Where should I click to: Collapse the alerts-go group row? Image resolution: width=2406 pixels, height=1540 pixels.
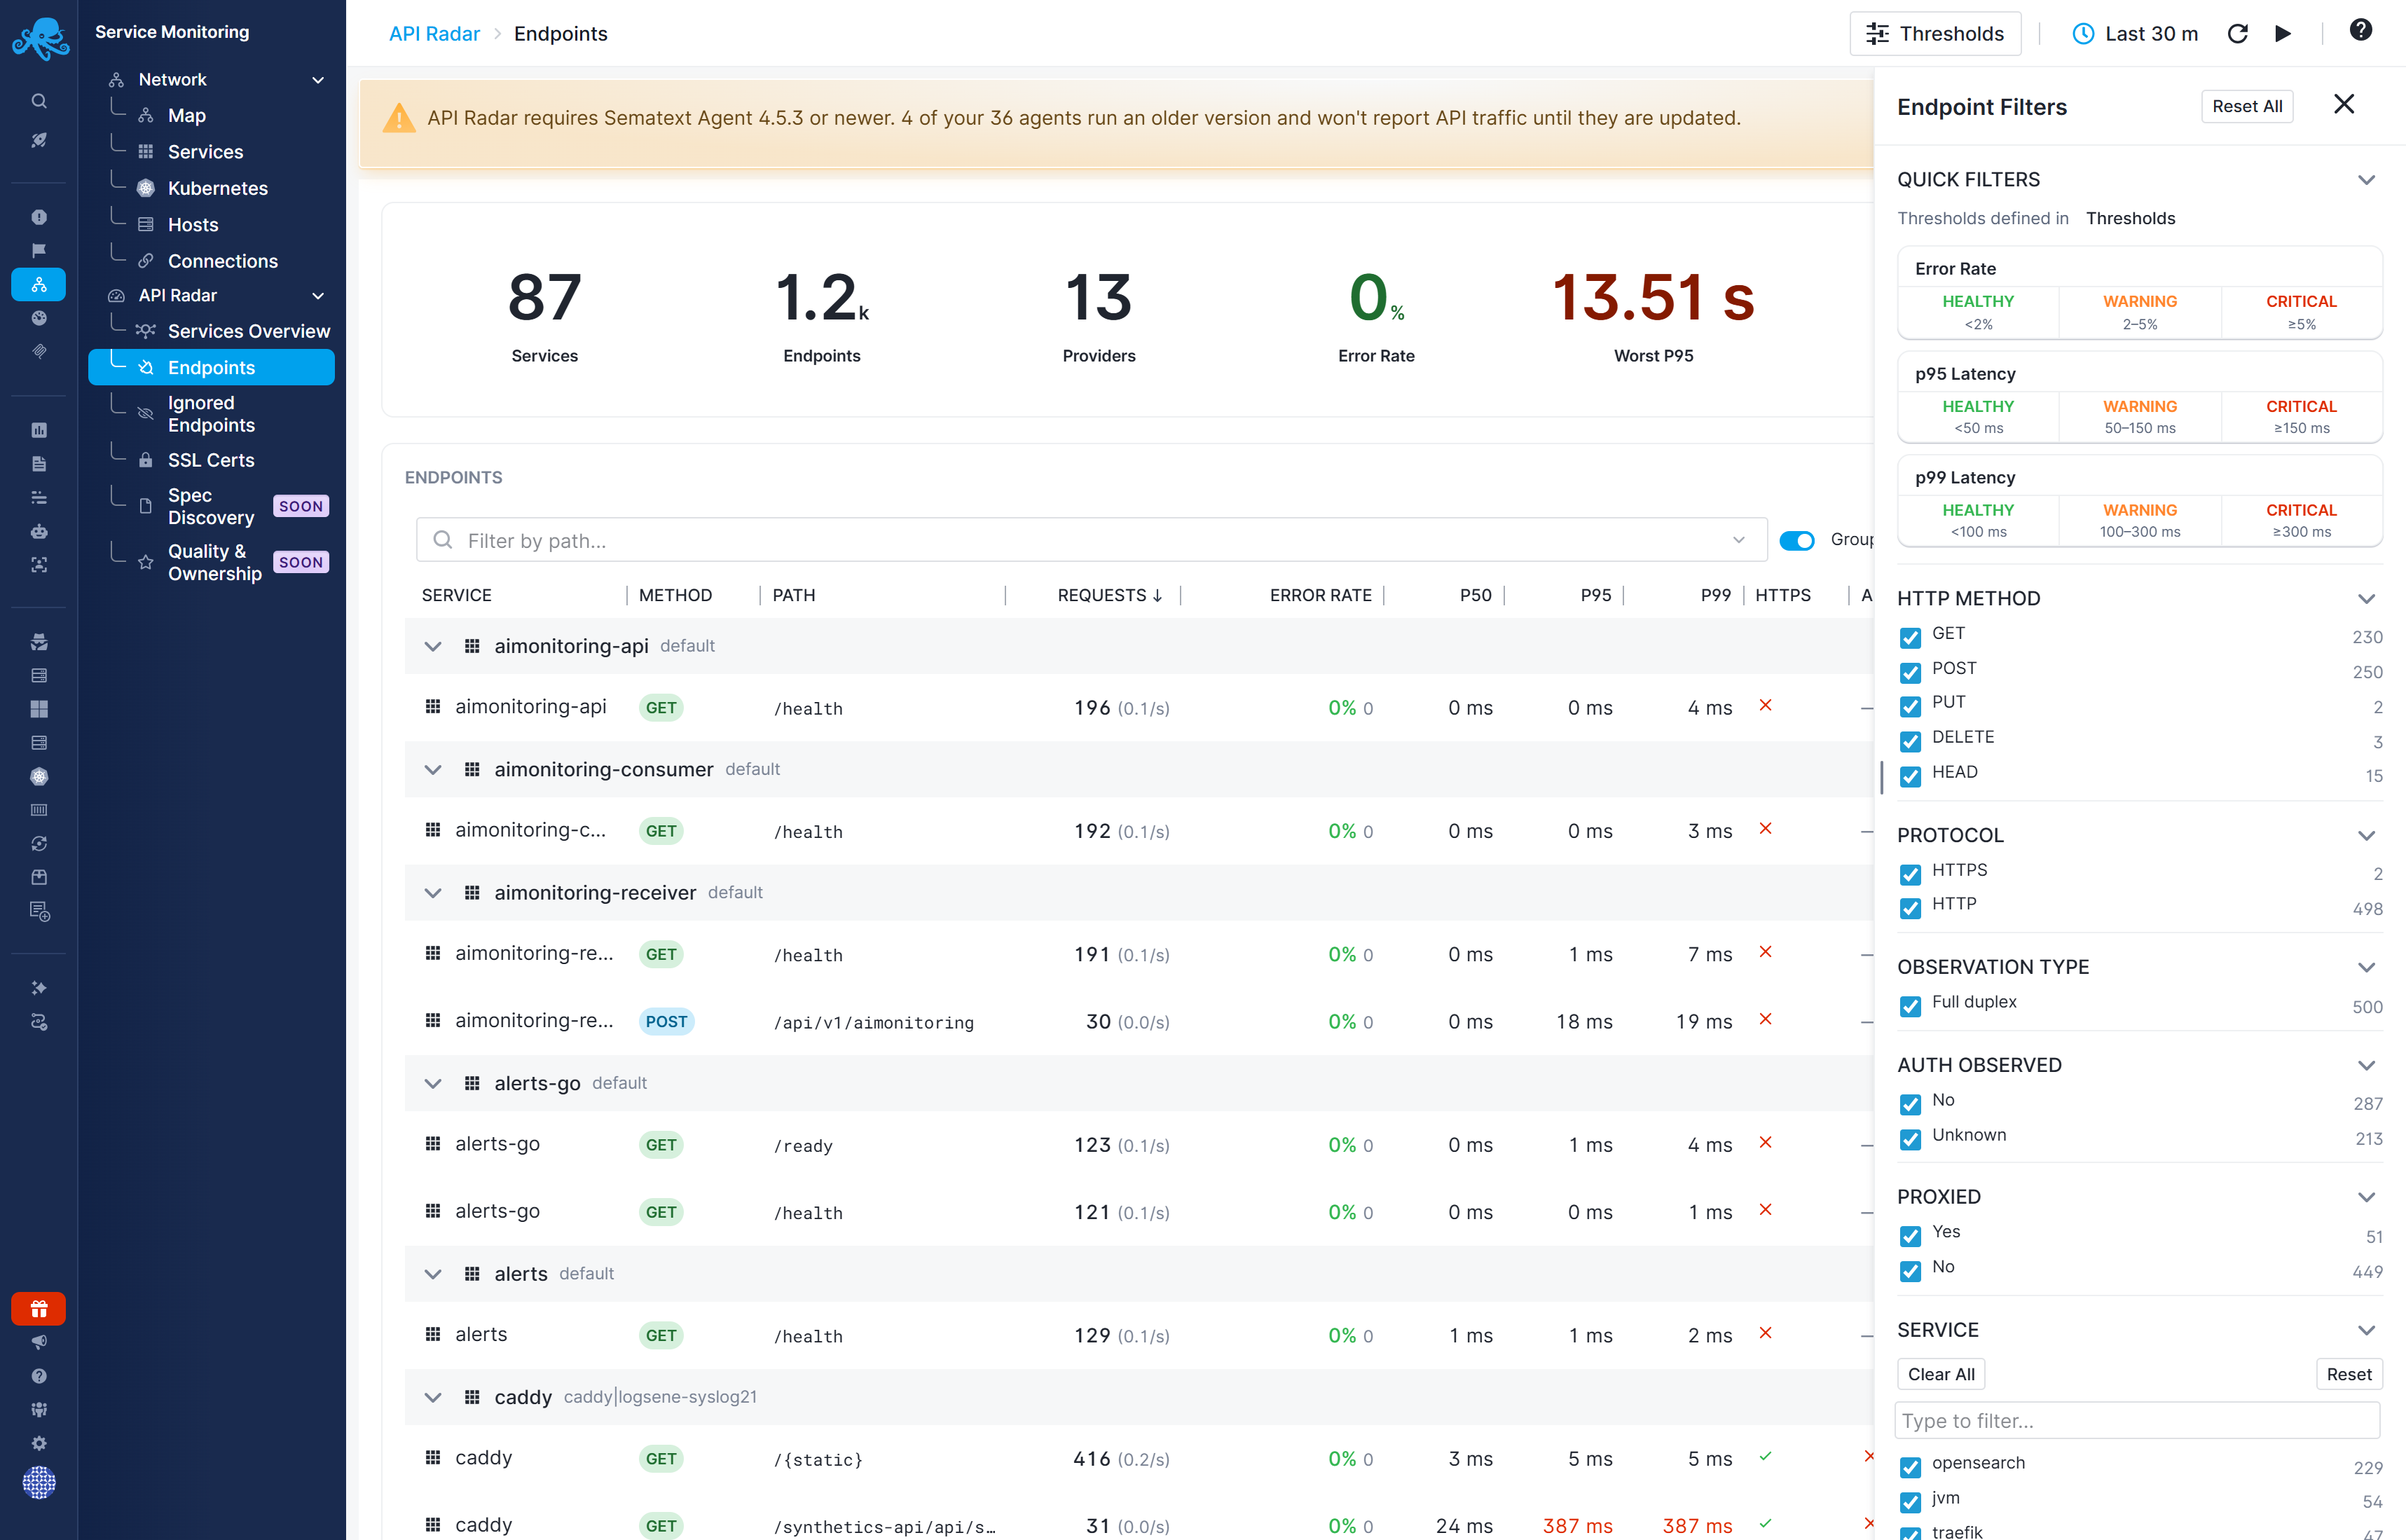(433, 1083)
